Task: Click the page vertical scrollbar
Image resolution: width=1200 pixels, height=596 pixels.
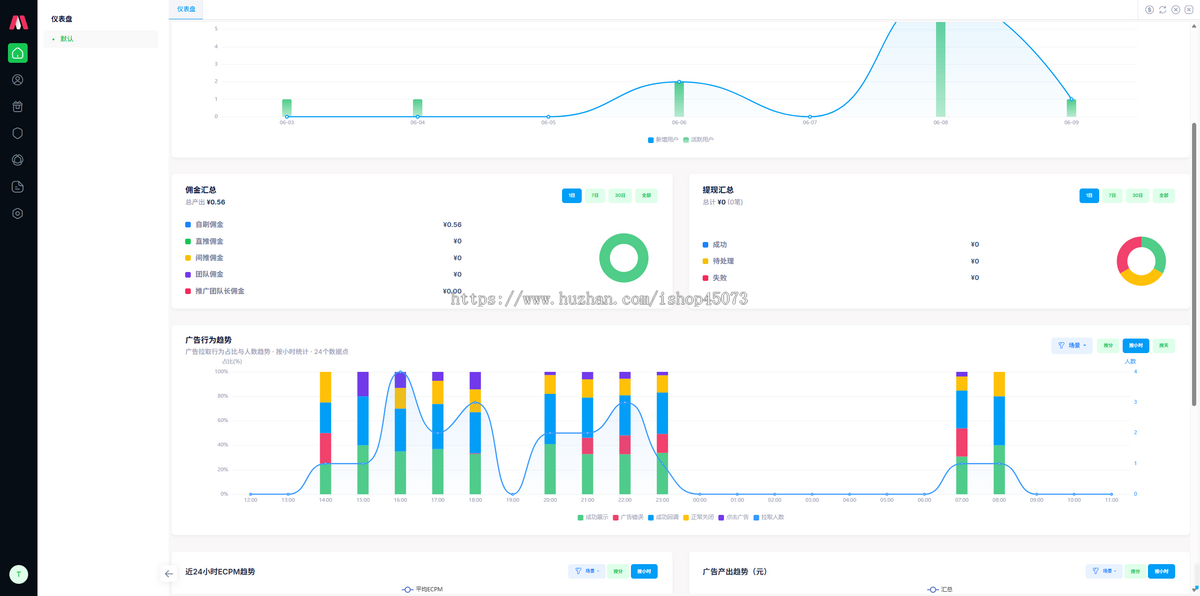Action: point(1193,265)
